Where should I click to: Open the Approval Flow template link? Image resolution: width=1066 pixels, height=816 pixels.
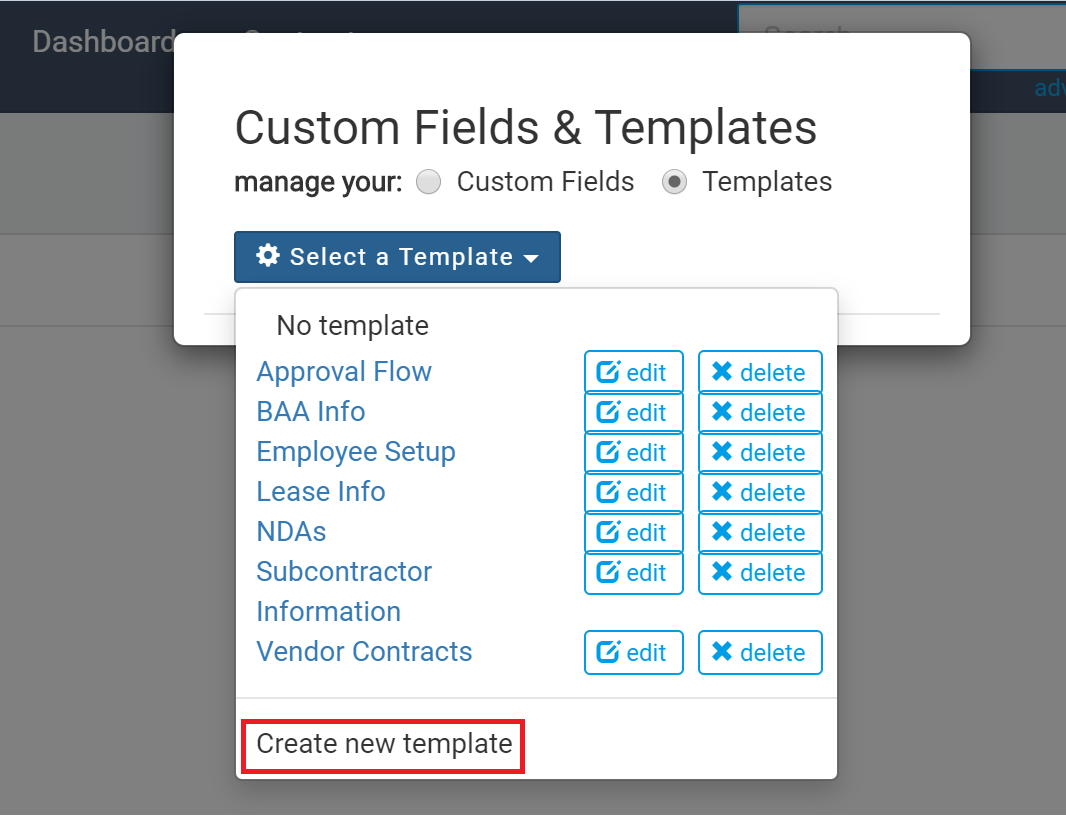coord(344,372)
